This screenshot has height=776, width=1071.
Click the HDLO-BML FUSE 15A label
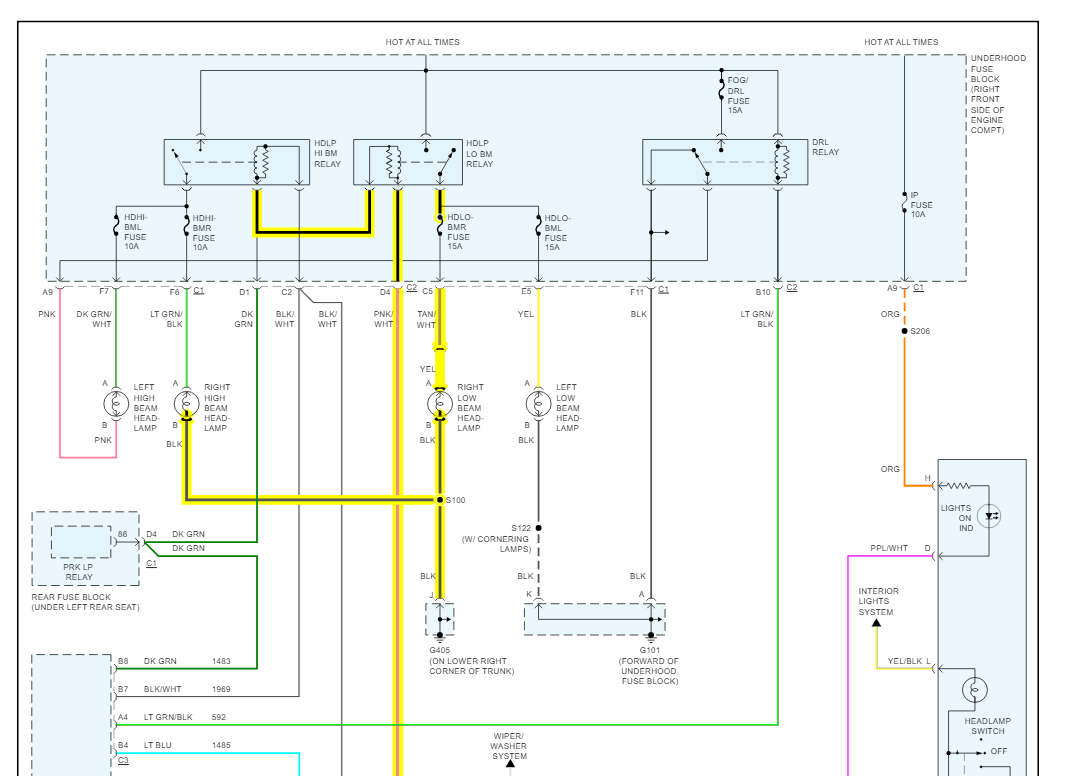click(555, 233)
